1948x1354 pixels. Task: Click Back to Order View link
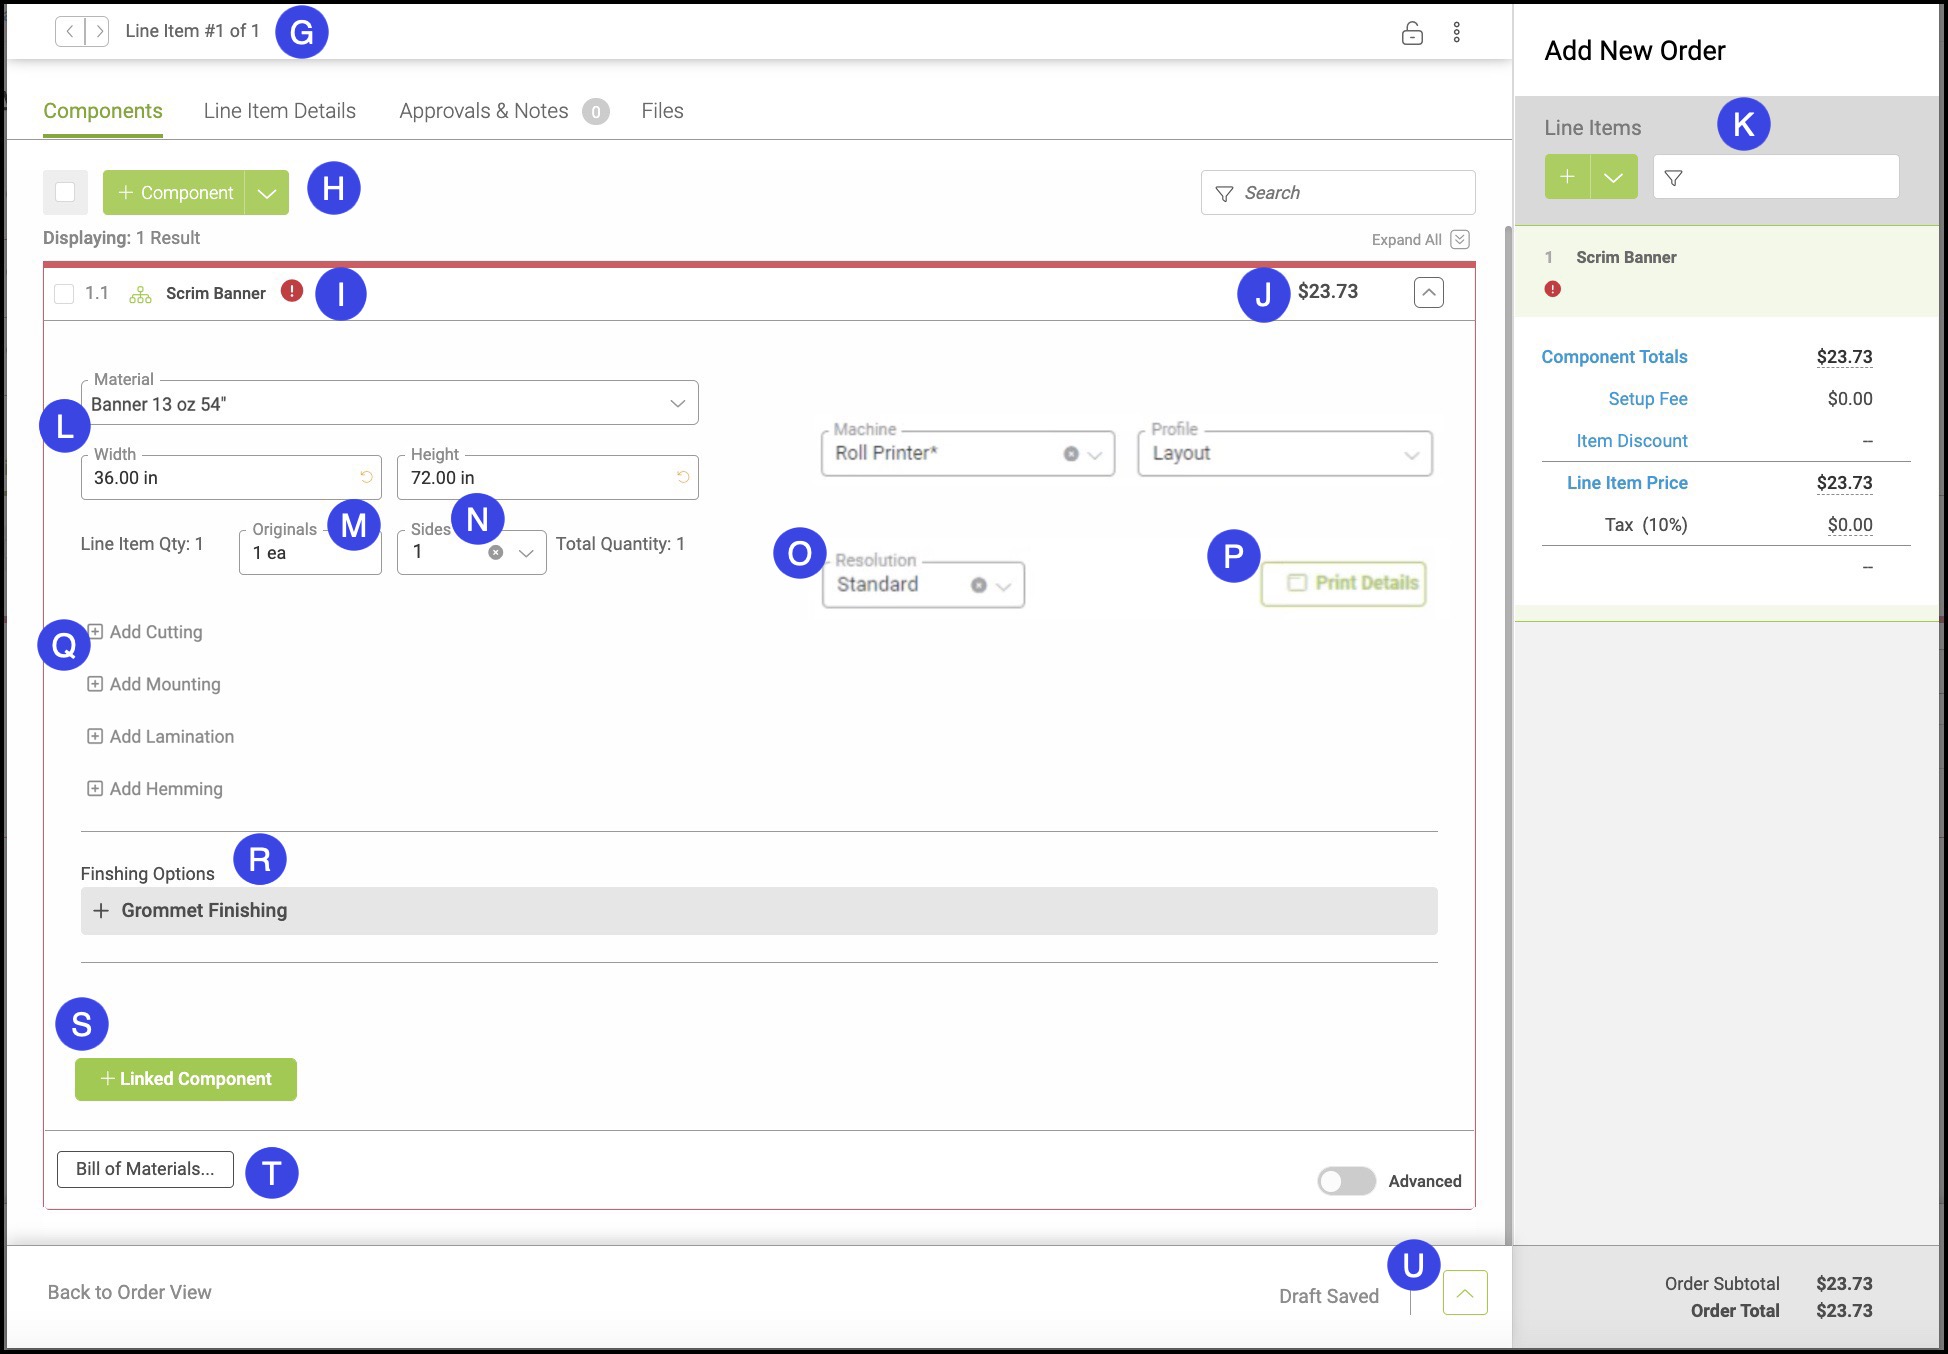point(129,1292)
